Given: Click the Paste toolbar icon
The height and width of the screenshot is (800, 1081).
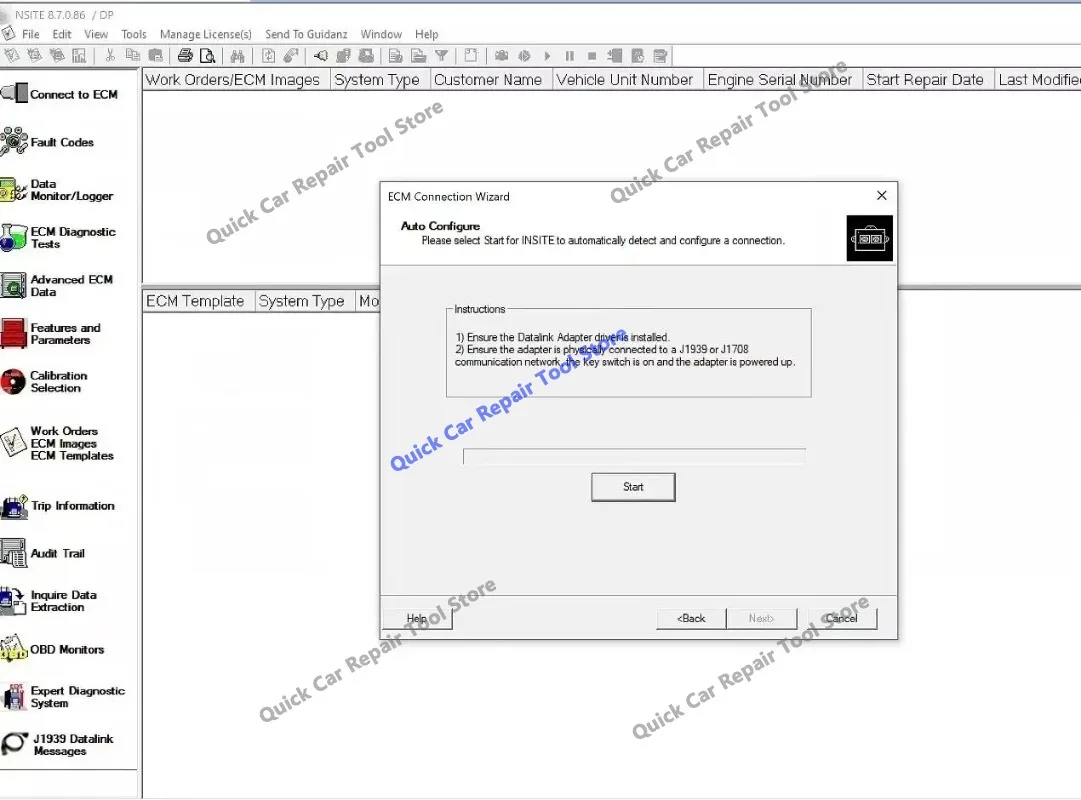Looking at the screenshot, I should point(156,56).
